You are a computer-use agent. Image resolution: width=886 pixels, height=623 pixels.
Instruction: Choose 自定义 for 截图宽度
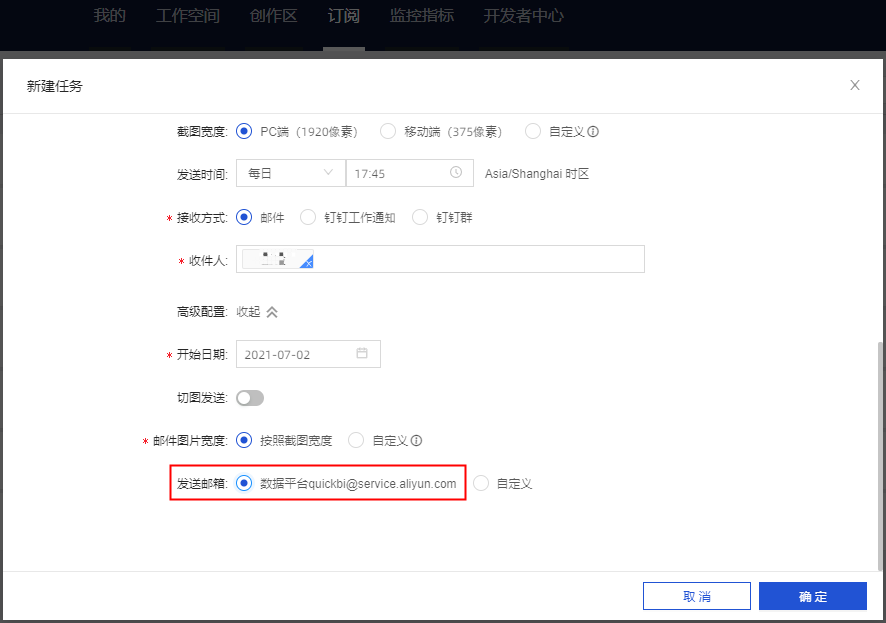(x=533, y=132)
